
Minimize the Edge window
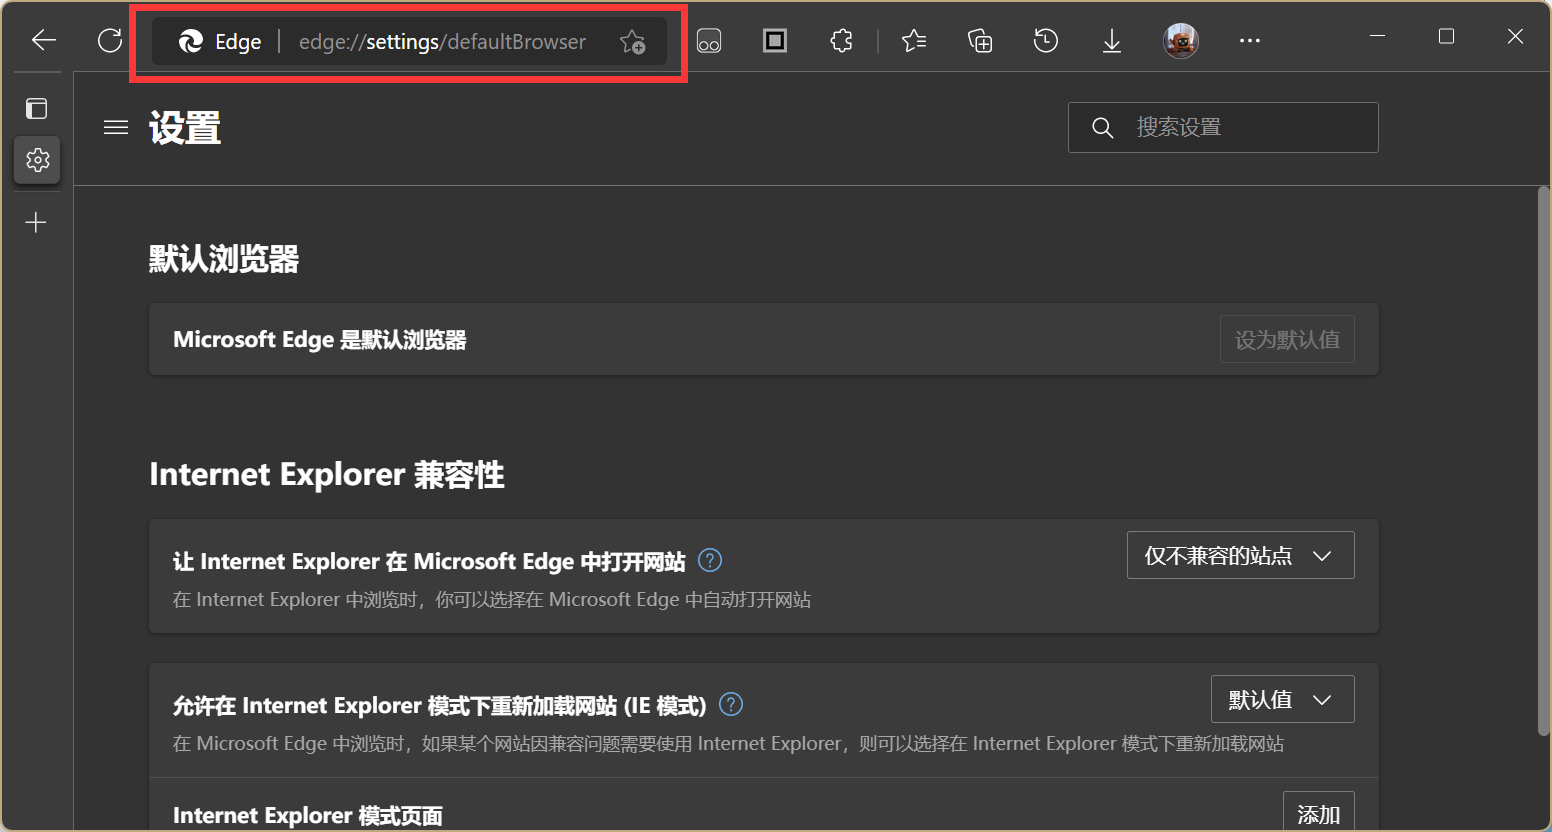pos(1378,37)
